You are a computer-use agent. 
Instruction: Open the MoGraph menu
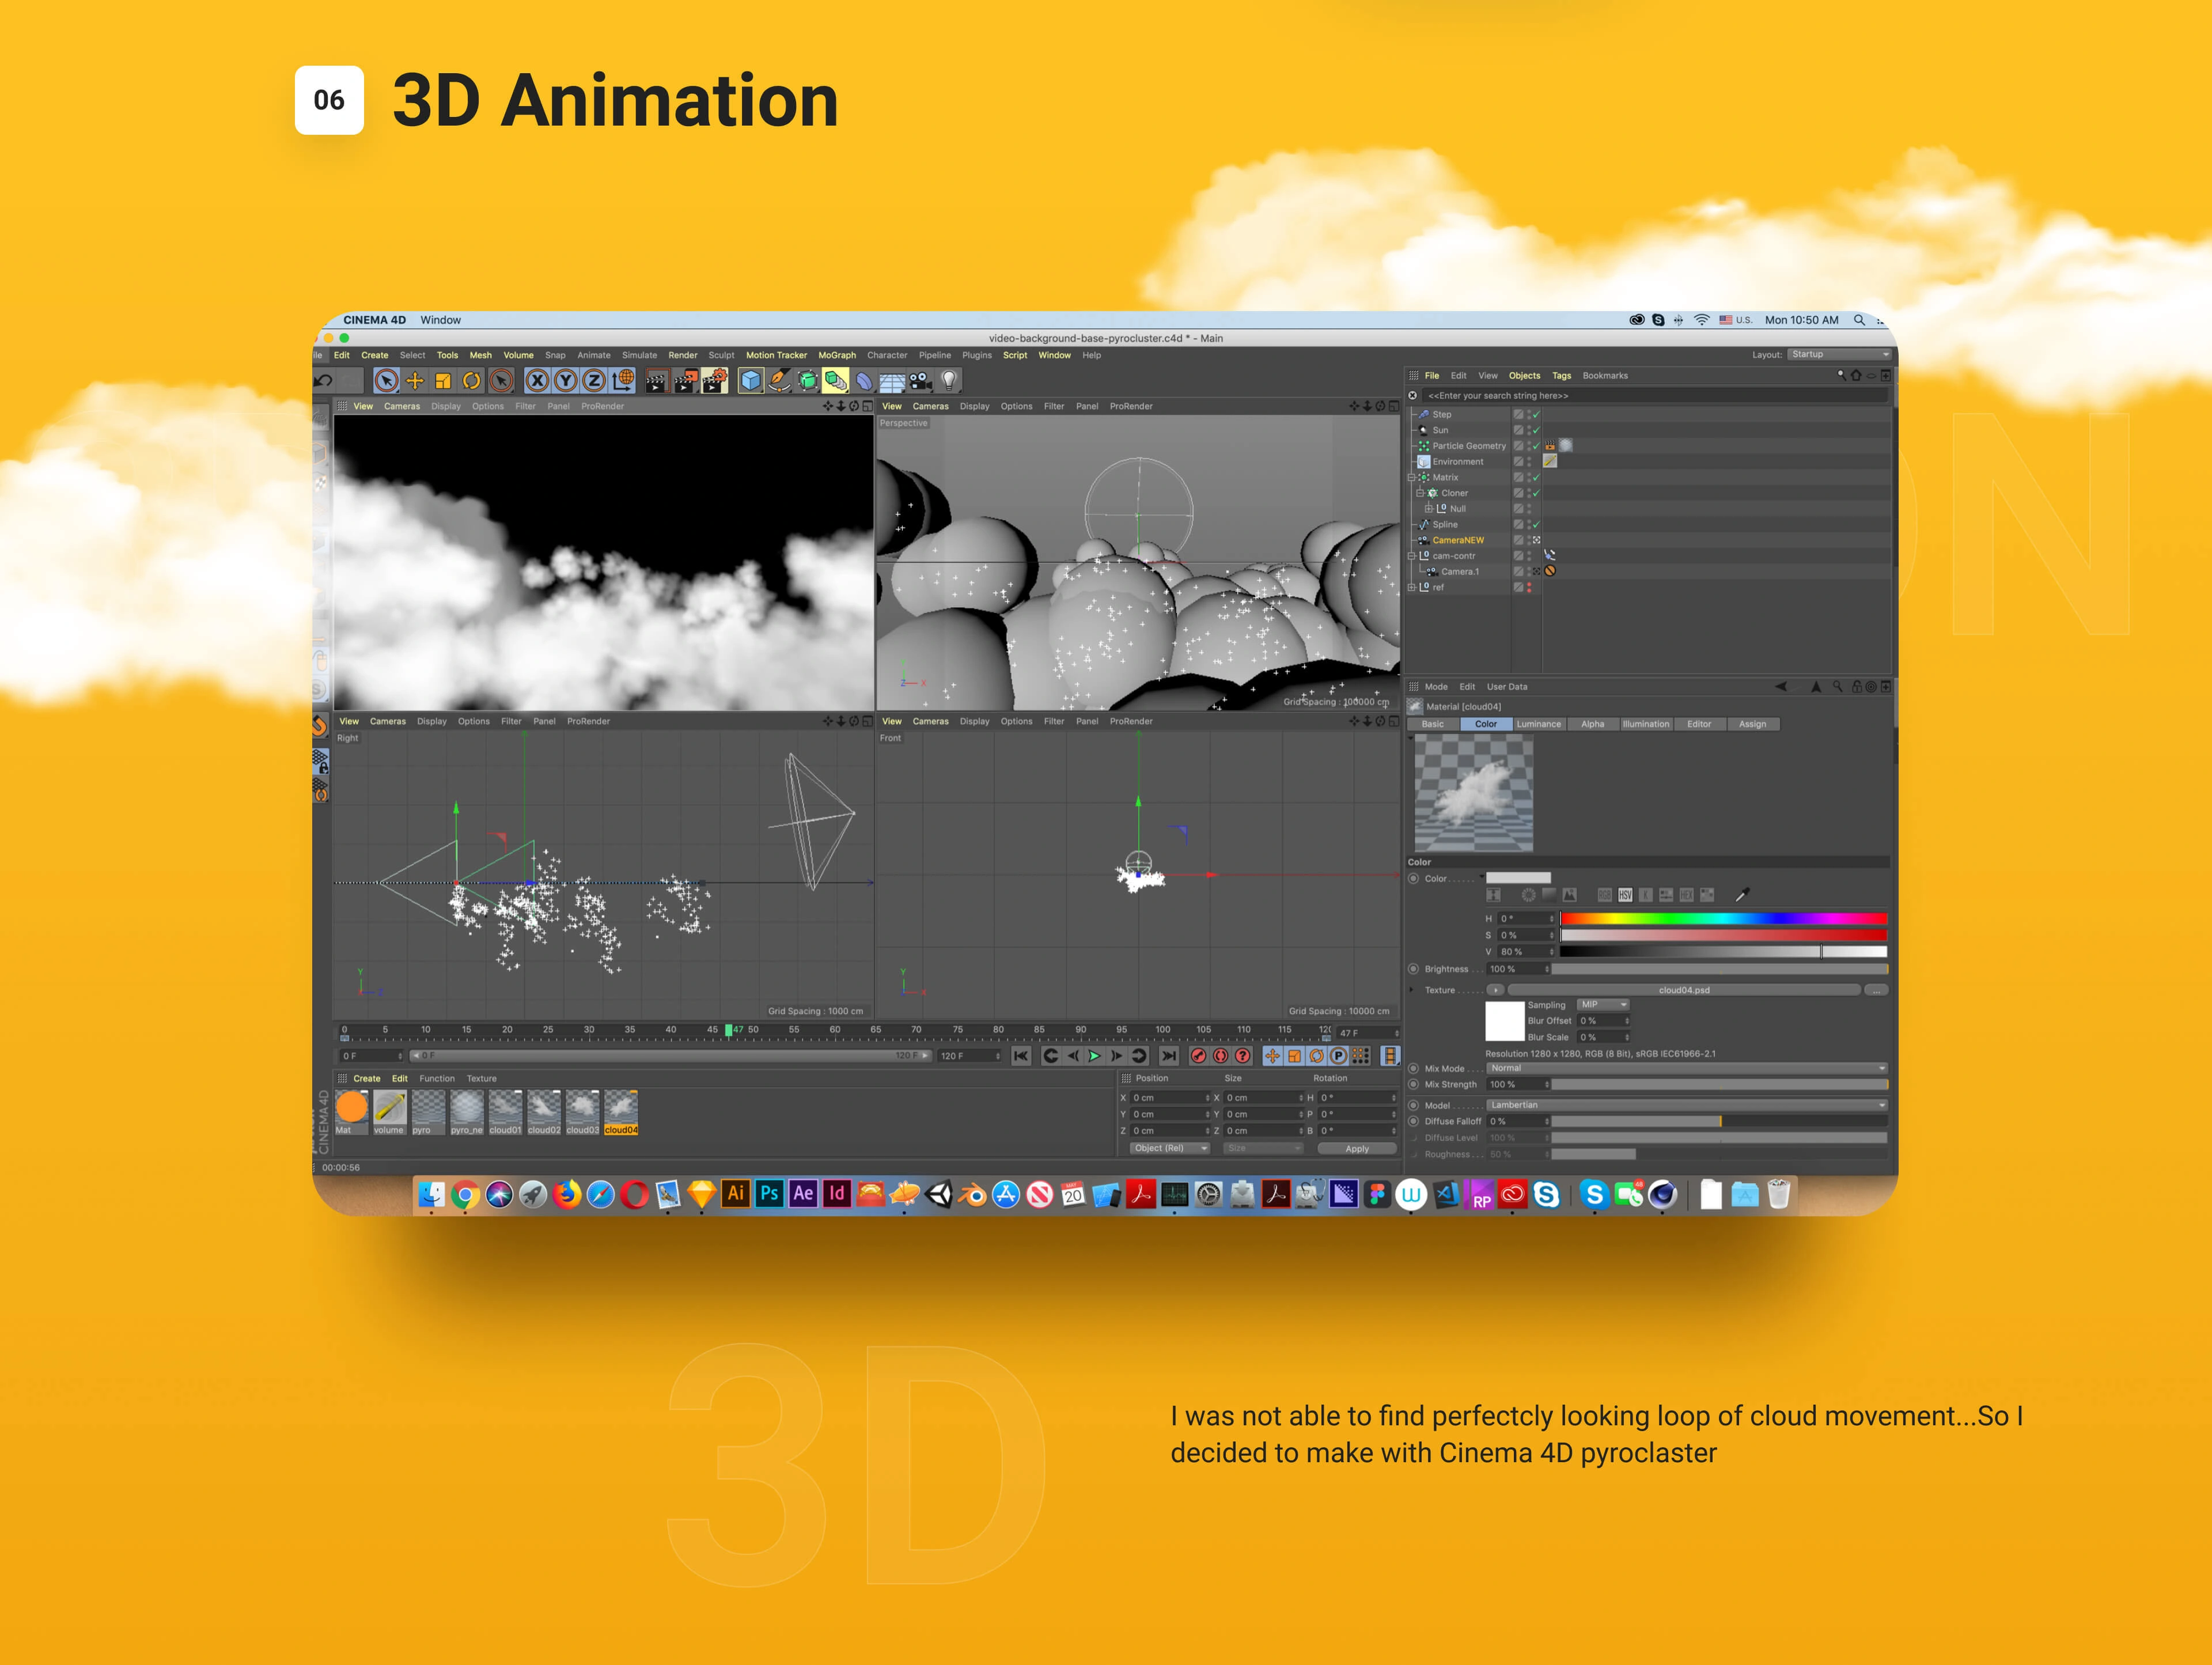point(837,355)
